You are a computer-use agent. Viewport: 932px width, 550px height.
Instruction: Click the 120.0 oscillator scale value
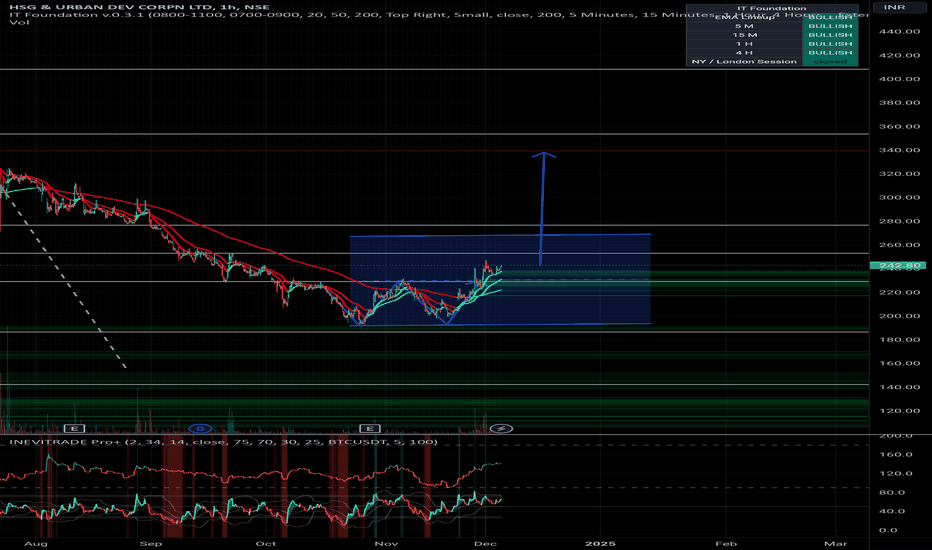[x=895, y=474]
